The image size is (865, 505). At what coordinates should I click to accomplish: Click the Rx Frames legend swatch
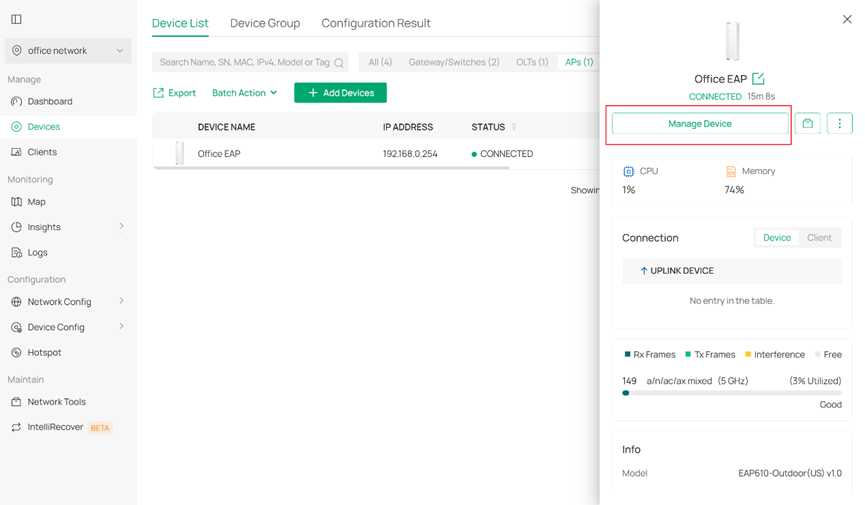click(627, 354)
